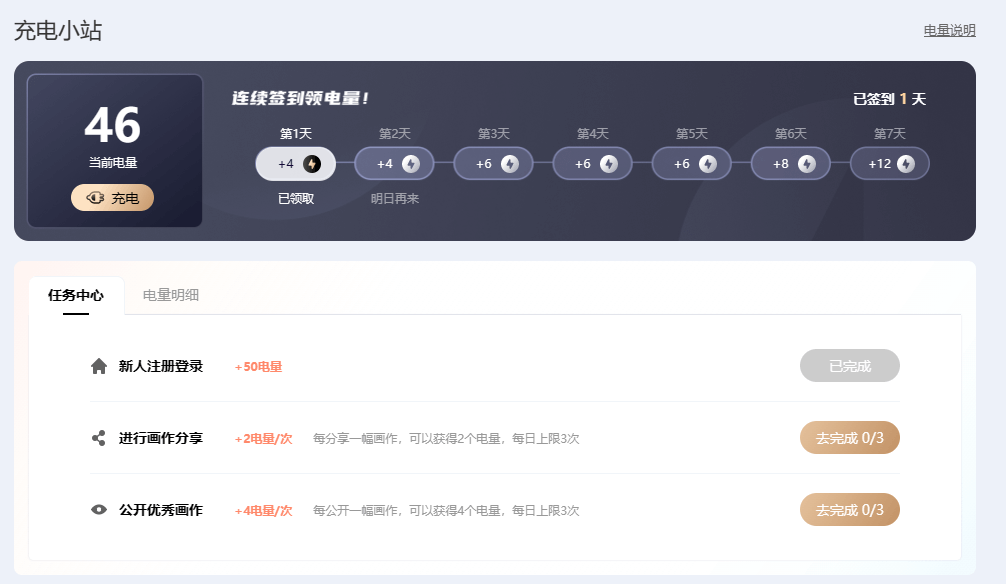Screen dimensions: 1006x584
Task: Click the Day 7 +12 lightning icon
Action: pos(908,163)
